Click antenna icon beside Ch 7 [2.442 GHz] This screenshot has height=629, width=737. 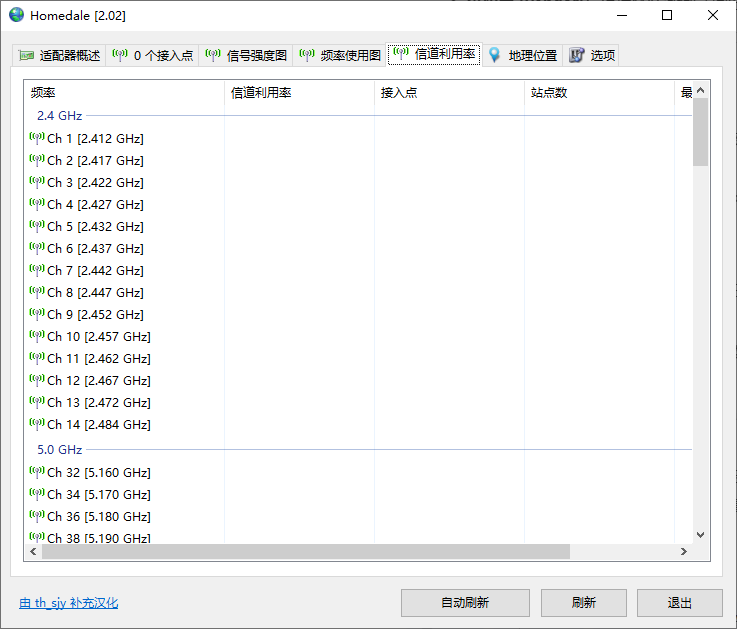click(x=37, y=270)
